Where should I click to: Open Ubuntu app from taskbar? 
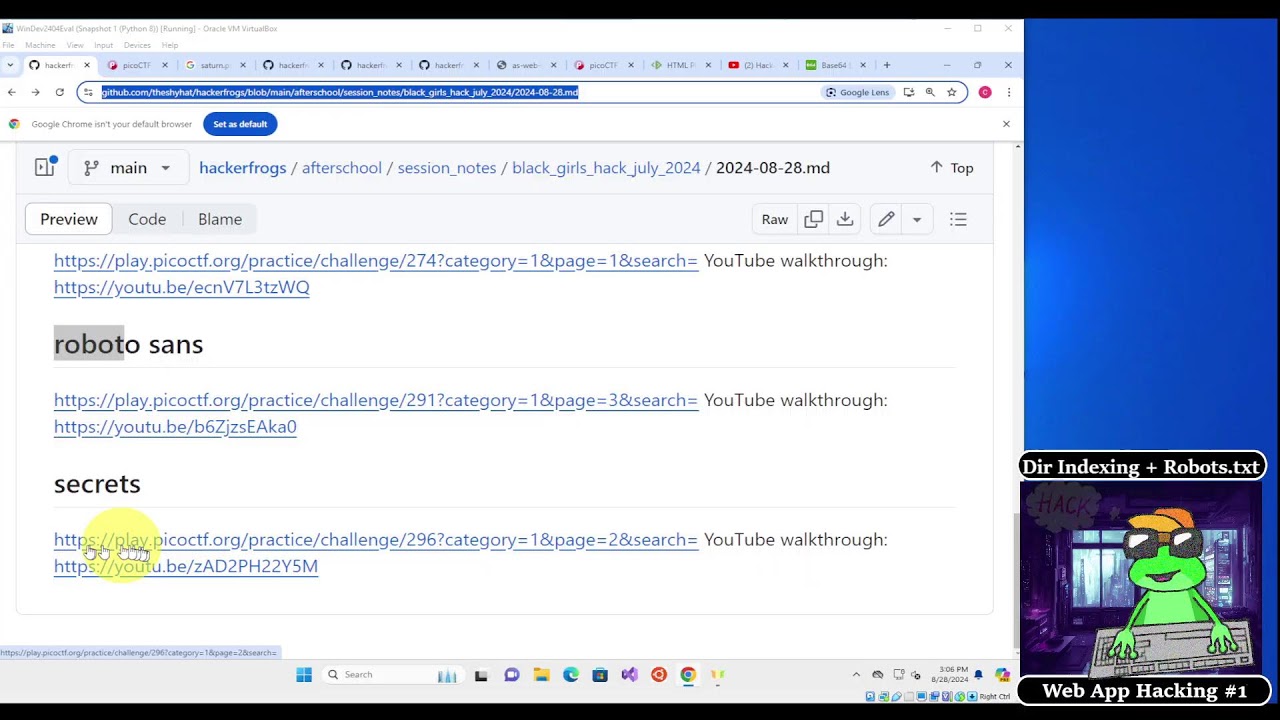point(659,675)
